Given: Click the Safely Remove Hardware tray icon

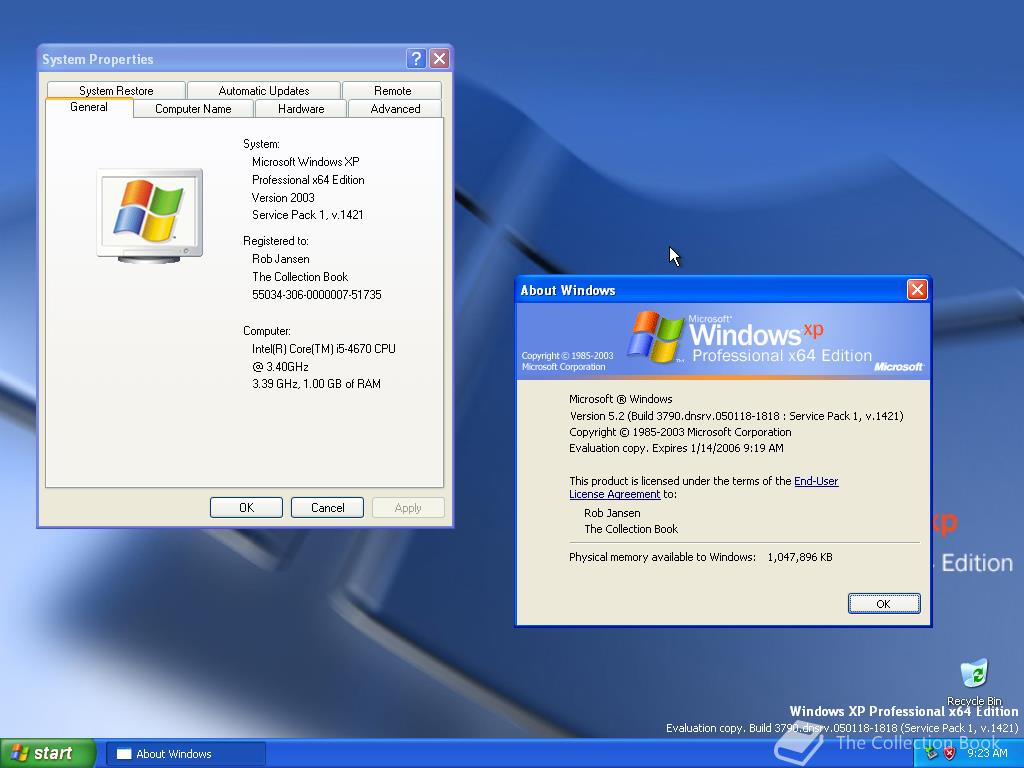Looking at the screenshot, I should (932, 753).
